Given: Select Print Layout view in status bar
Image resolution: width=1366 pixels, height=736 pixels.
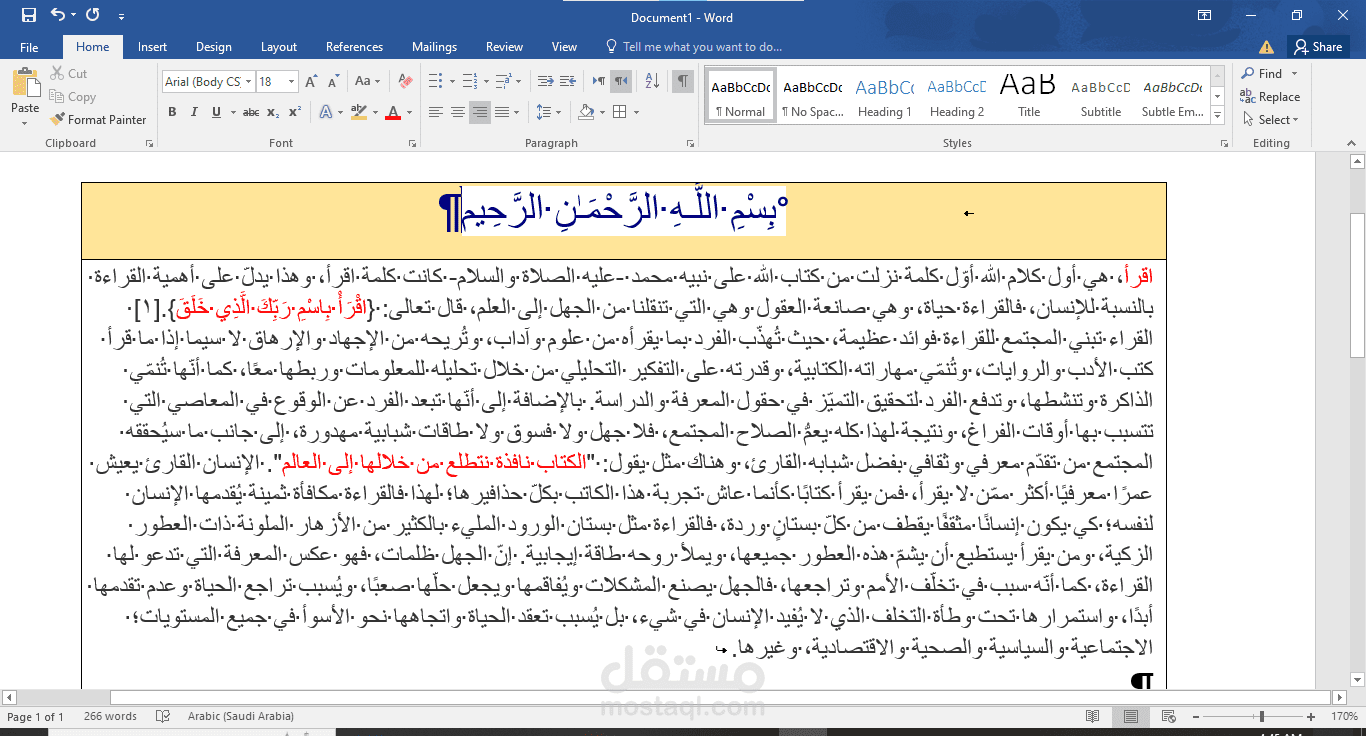Looking at the screenshot, I should [x=1130, y=716].
